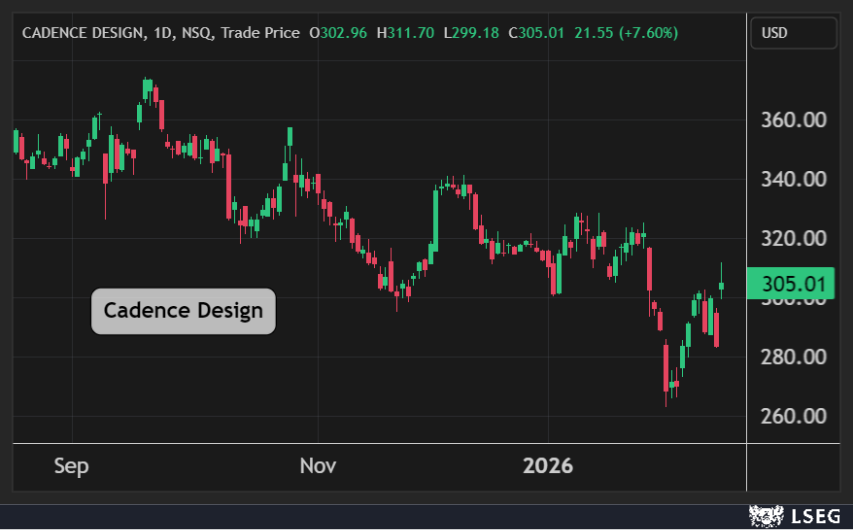
Task: Click the Cadence Design label box
Action: click(183, 311)
